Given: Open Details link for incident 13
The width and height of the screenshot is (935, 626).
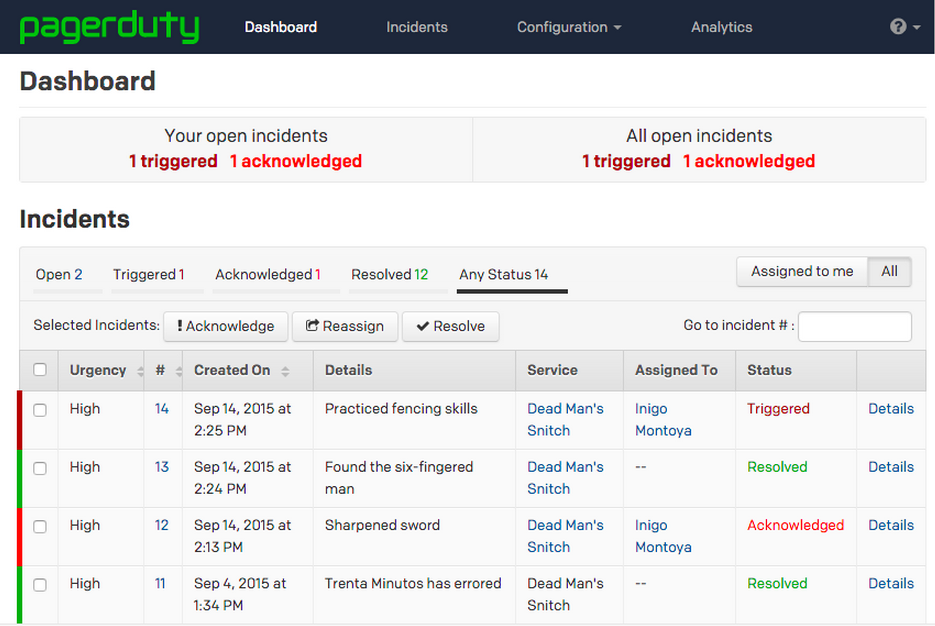Looking at the screenshot, I should [890, 467].
